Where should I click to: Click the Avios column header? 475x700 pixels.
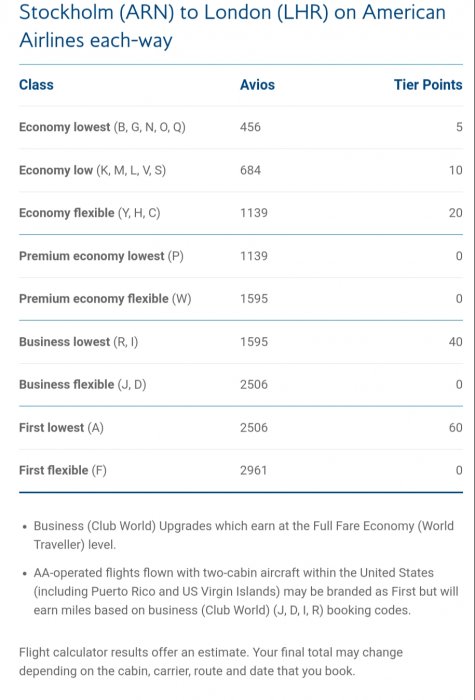click(257, 85)
